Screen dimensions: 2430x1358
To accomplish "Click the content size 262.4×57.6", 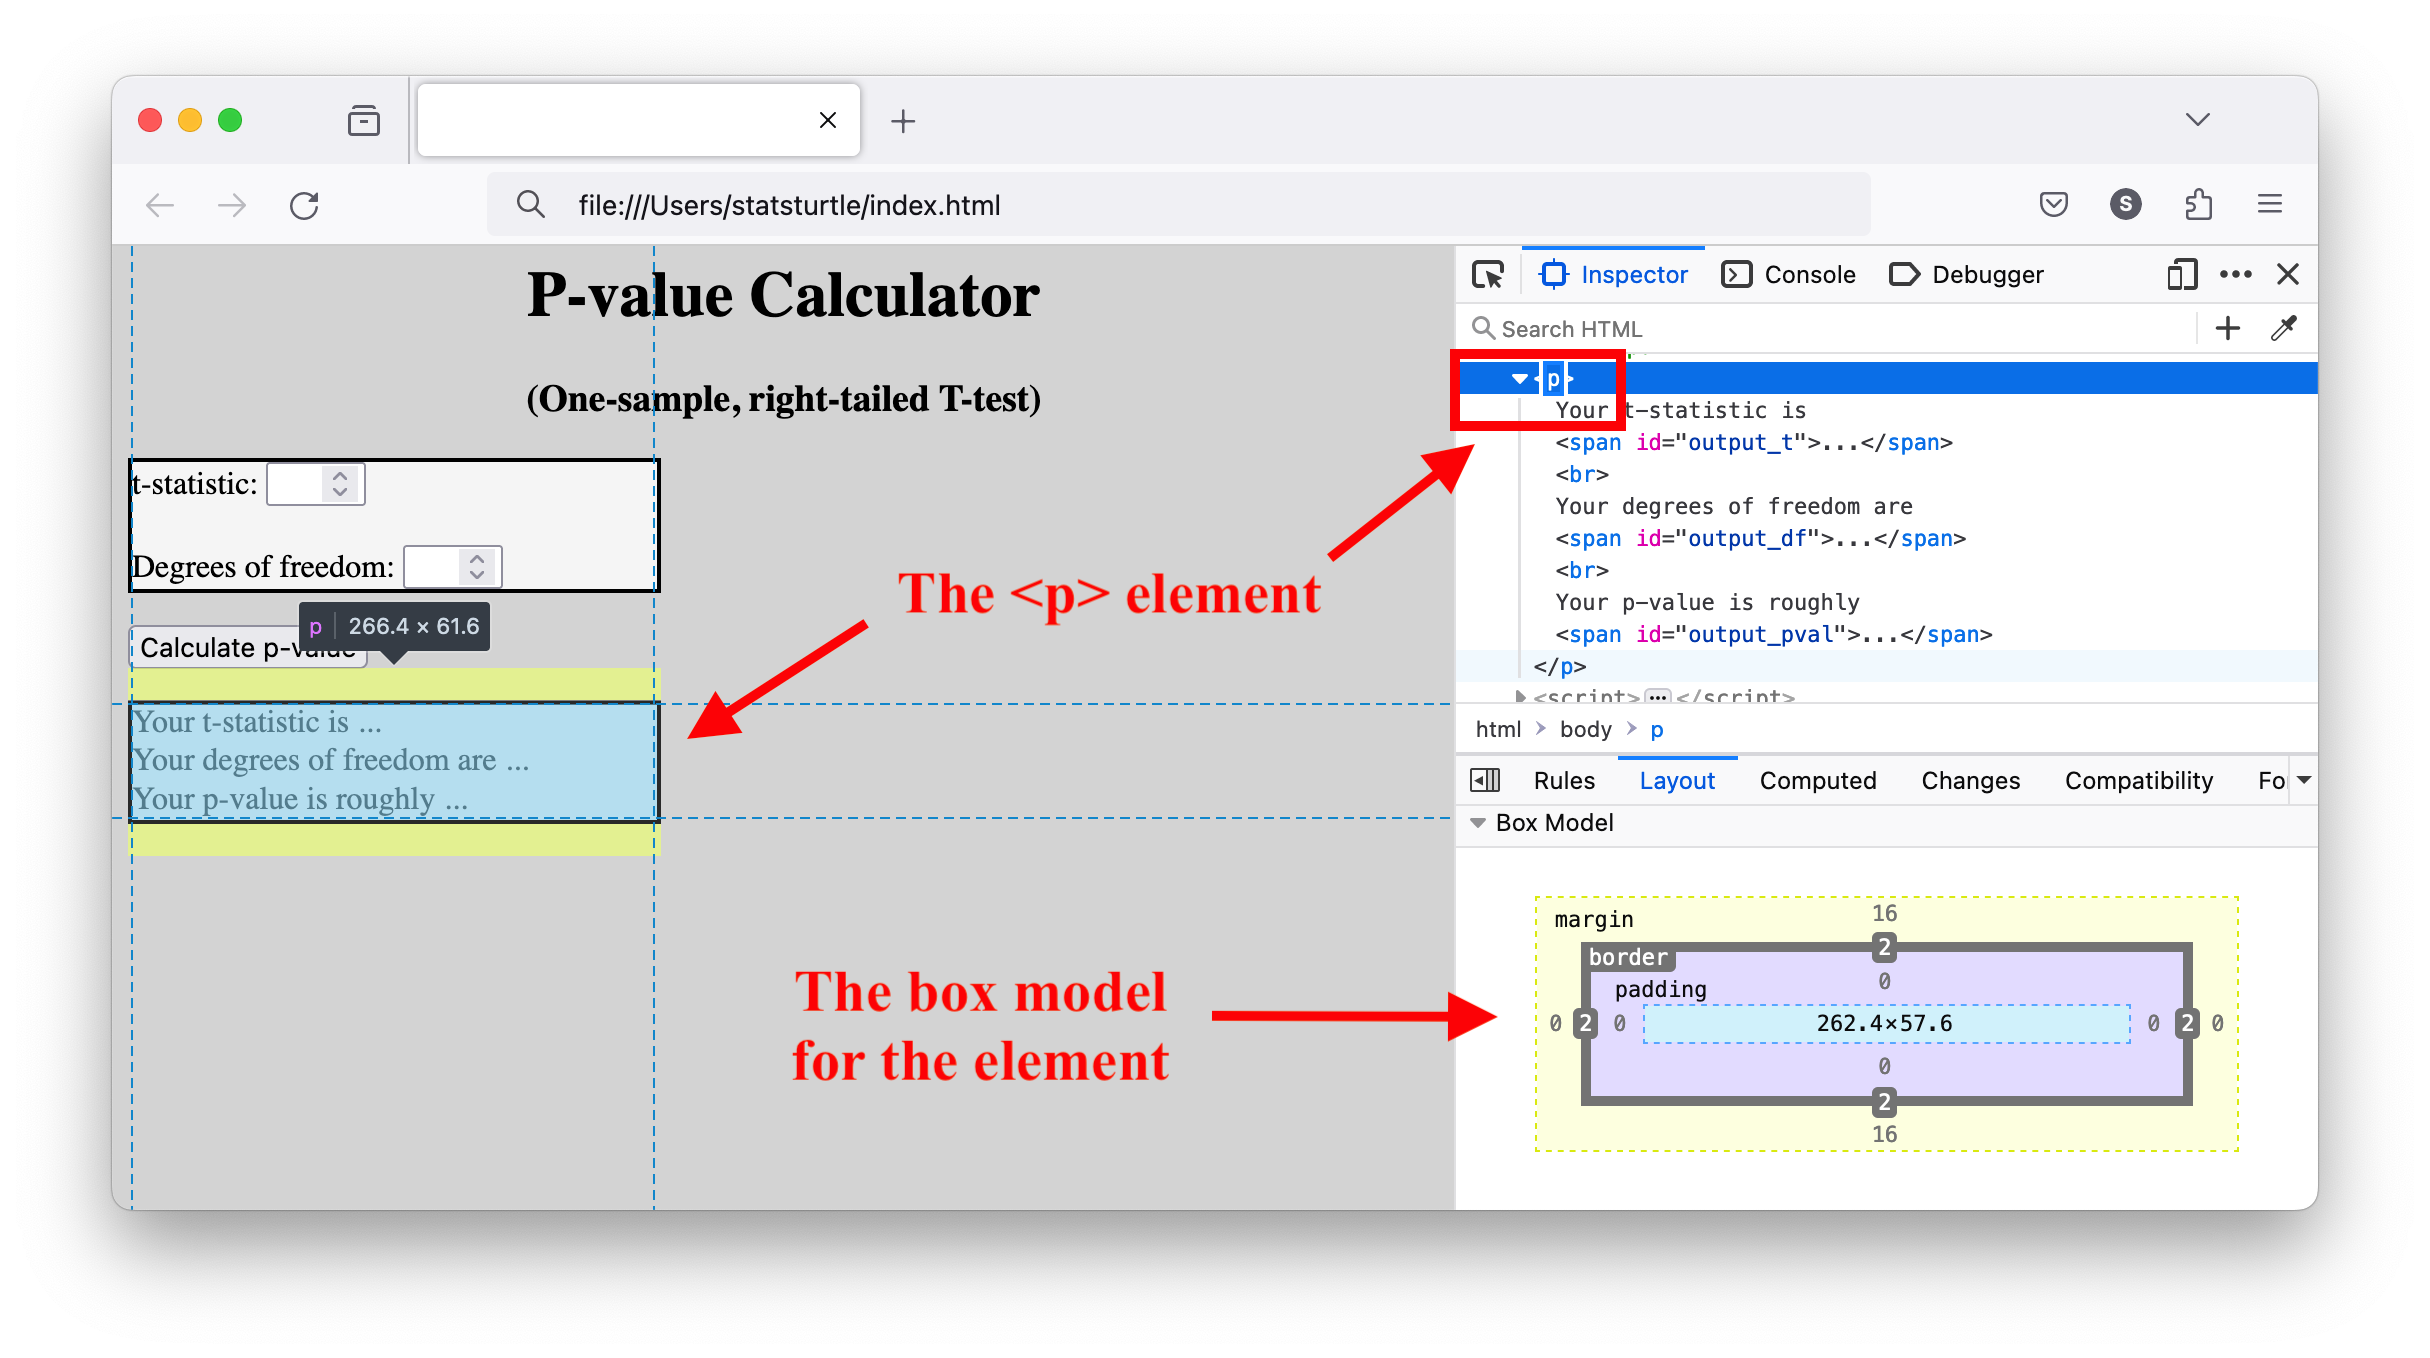I will click(x=1884, y=1023).
